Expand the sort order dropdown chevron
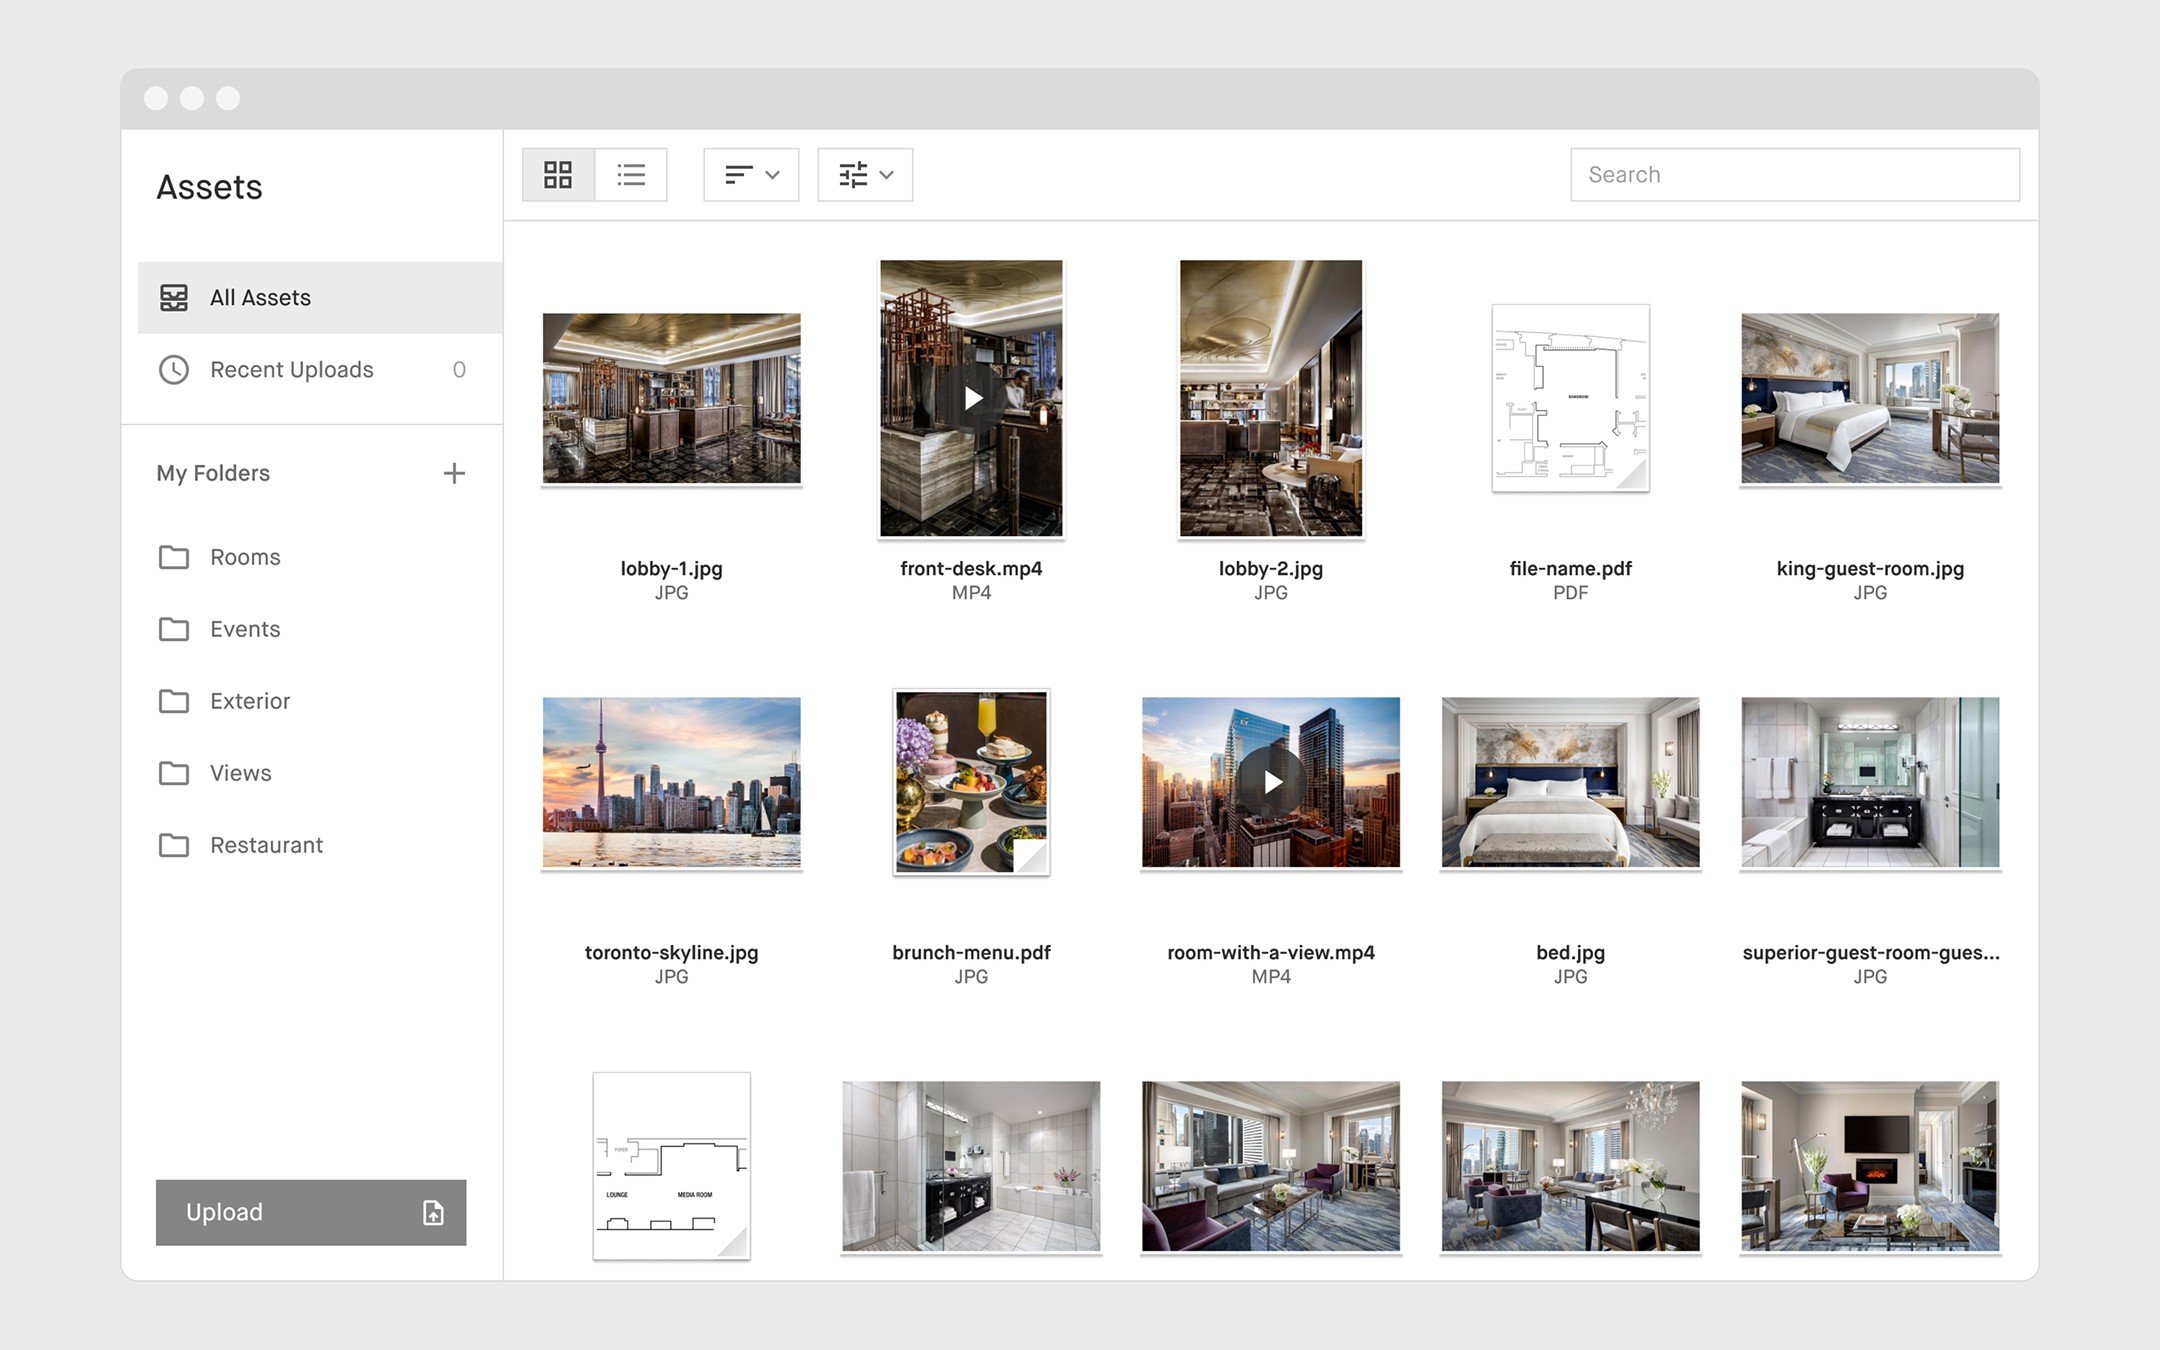Viewport: 2160px width, 1350px height. click(x=771, y=174)
